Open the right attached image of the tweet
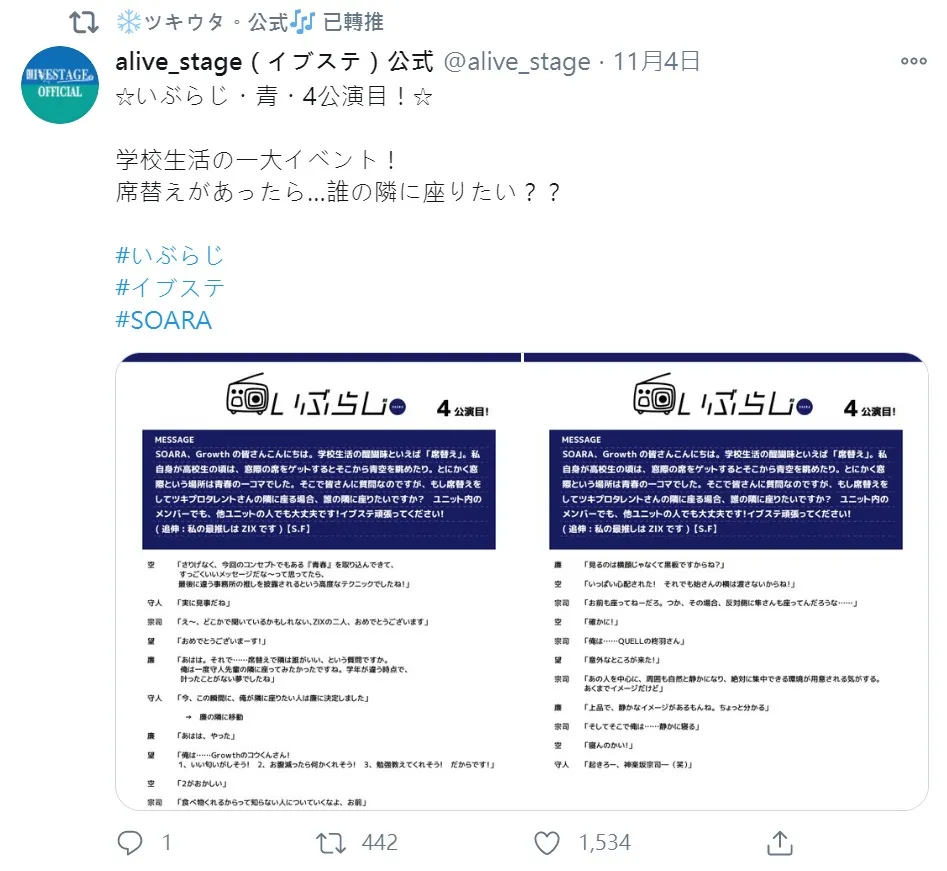Image resolution: width=947 pixels, height=871 pixels. pos(726,581)
